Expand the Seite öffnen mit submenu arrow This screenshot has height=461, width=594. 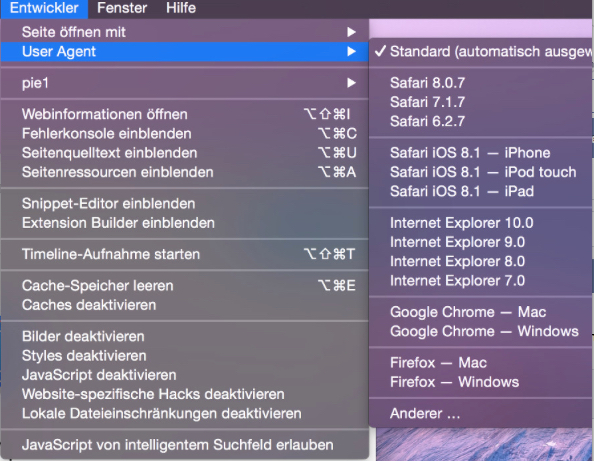tap(351, 32)
